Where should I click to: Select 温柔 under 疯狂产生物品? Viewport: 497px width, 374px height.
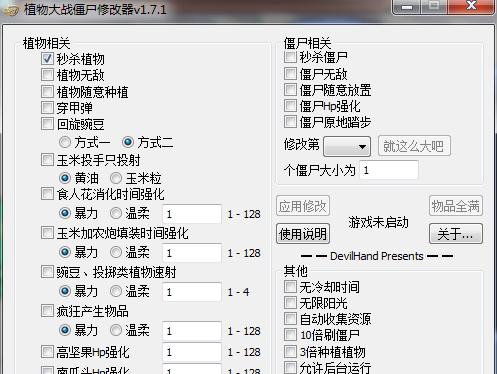tap(116, 330)
